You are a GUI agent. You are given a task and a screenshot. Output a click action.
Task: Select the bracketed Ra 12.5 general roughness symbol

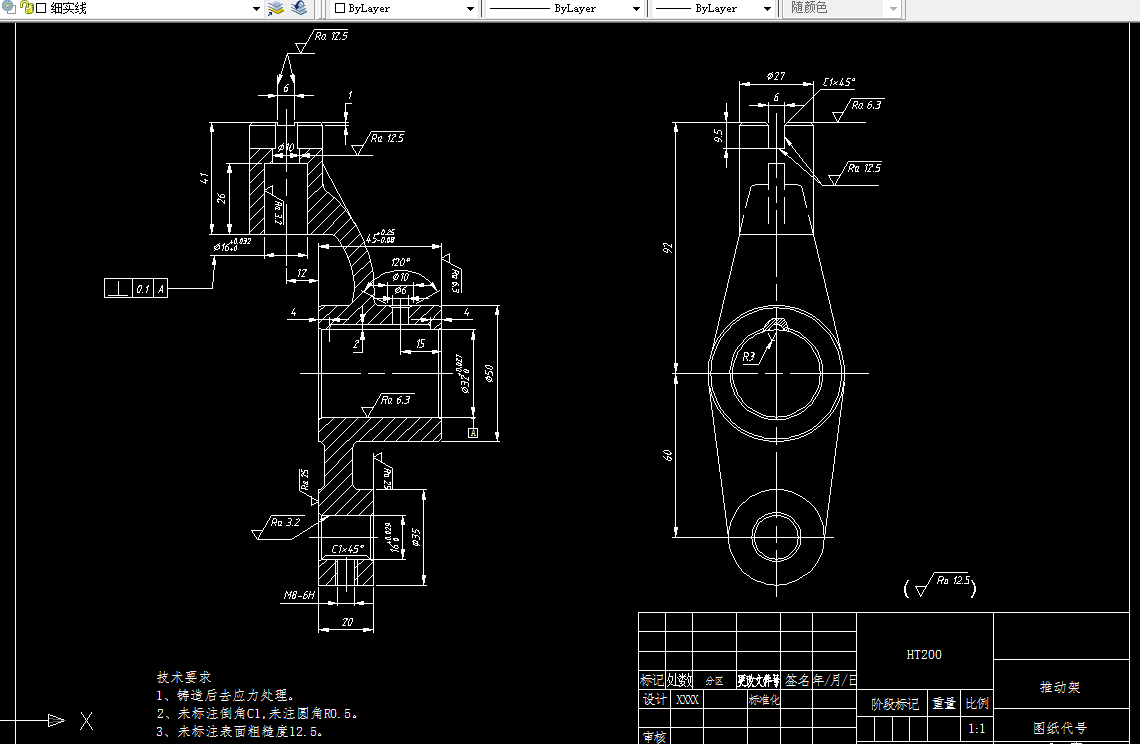point(940,585)
